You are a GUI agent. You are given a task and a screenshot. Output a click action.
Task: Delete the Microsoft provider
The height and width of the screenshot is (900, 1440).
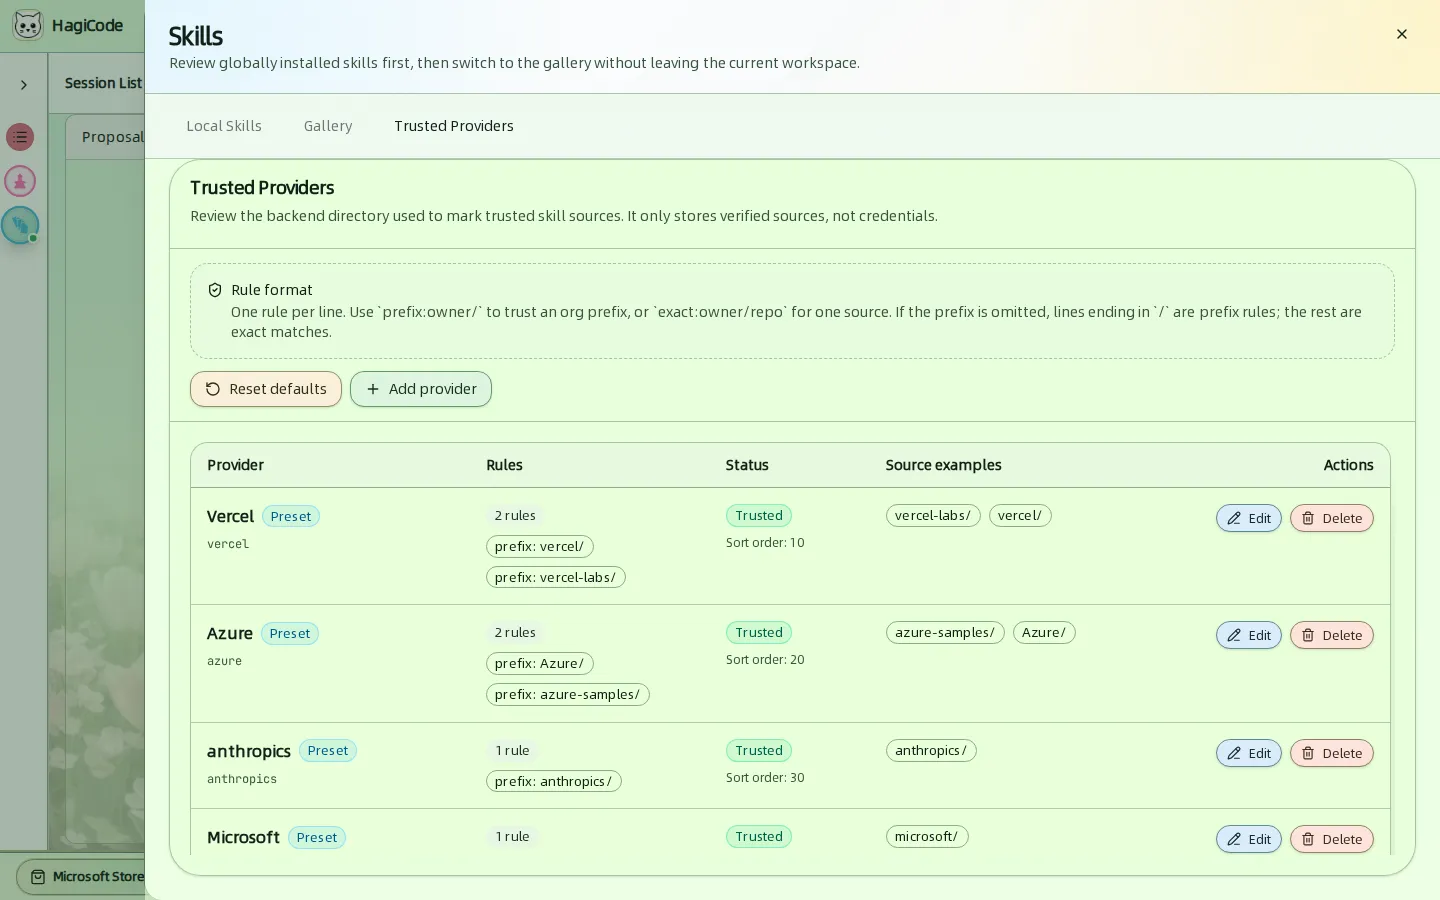pos(1332,839)
